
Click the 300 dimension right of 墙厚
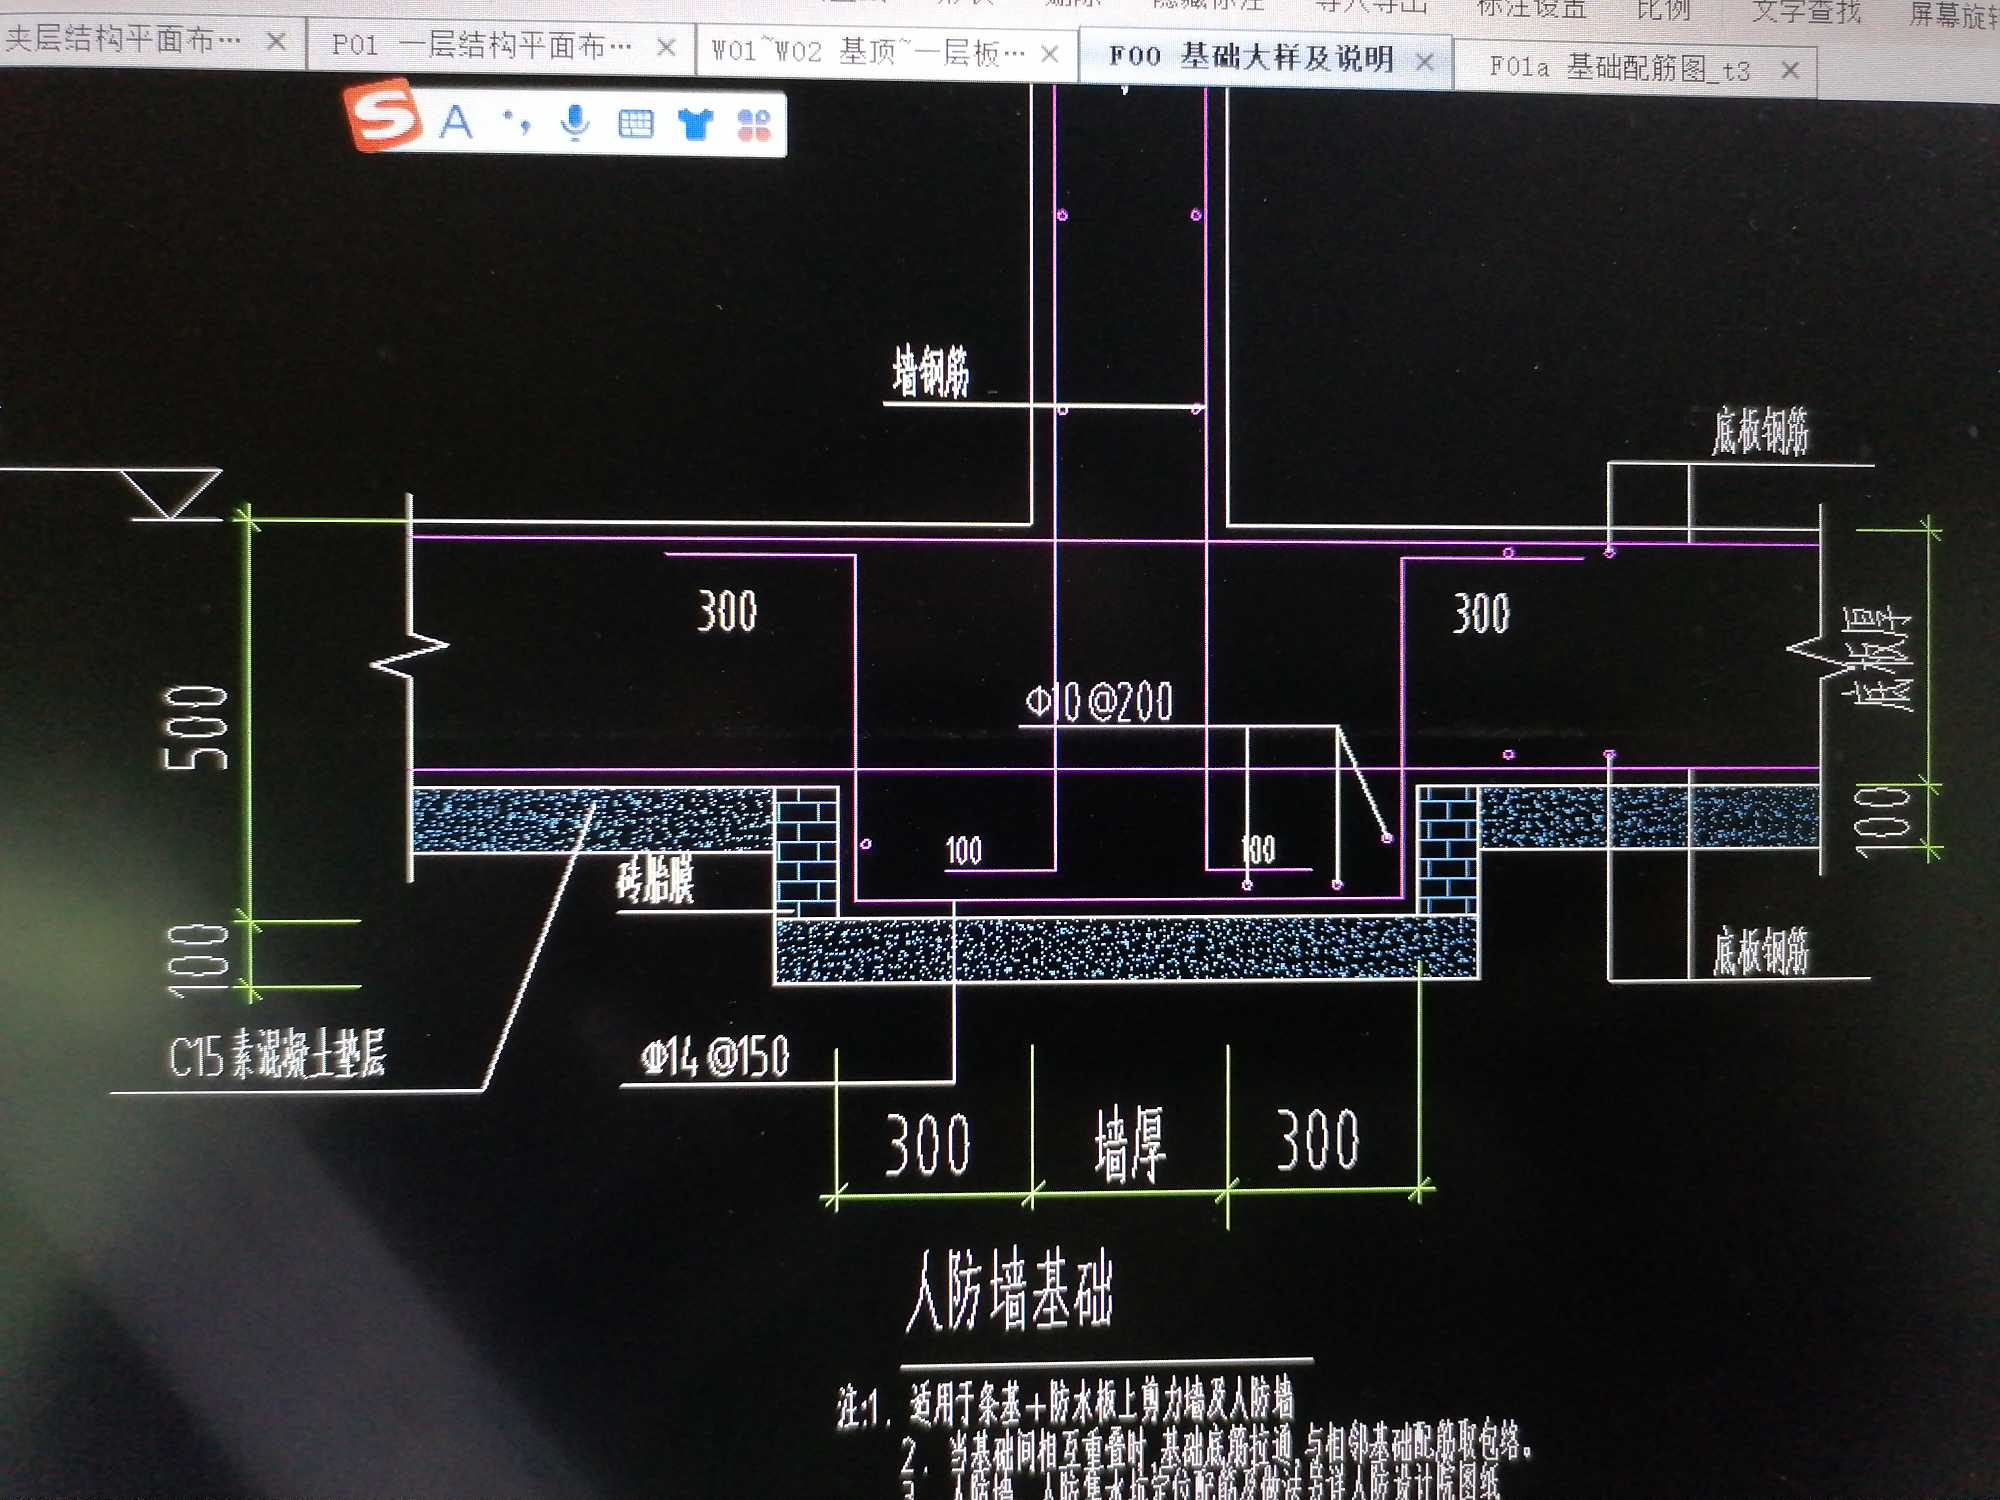[1318, 1140]
